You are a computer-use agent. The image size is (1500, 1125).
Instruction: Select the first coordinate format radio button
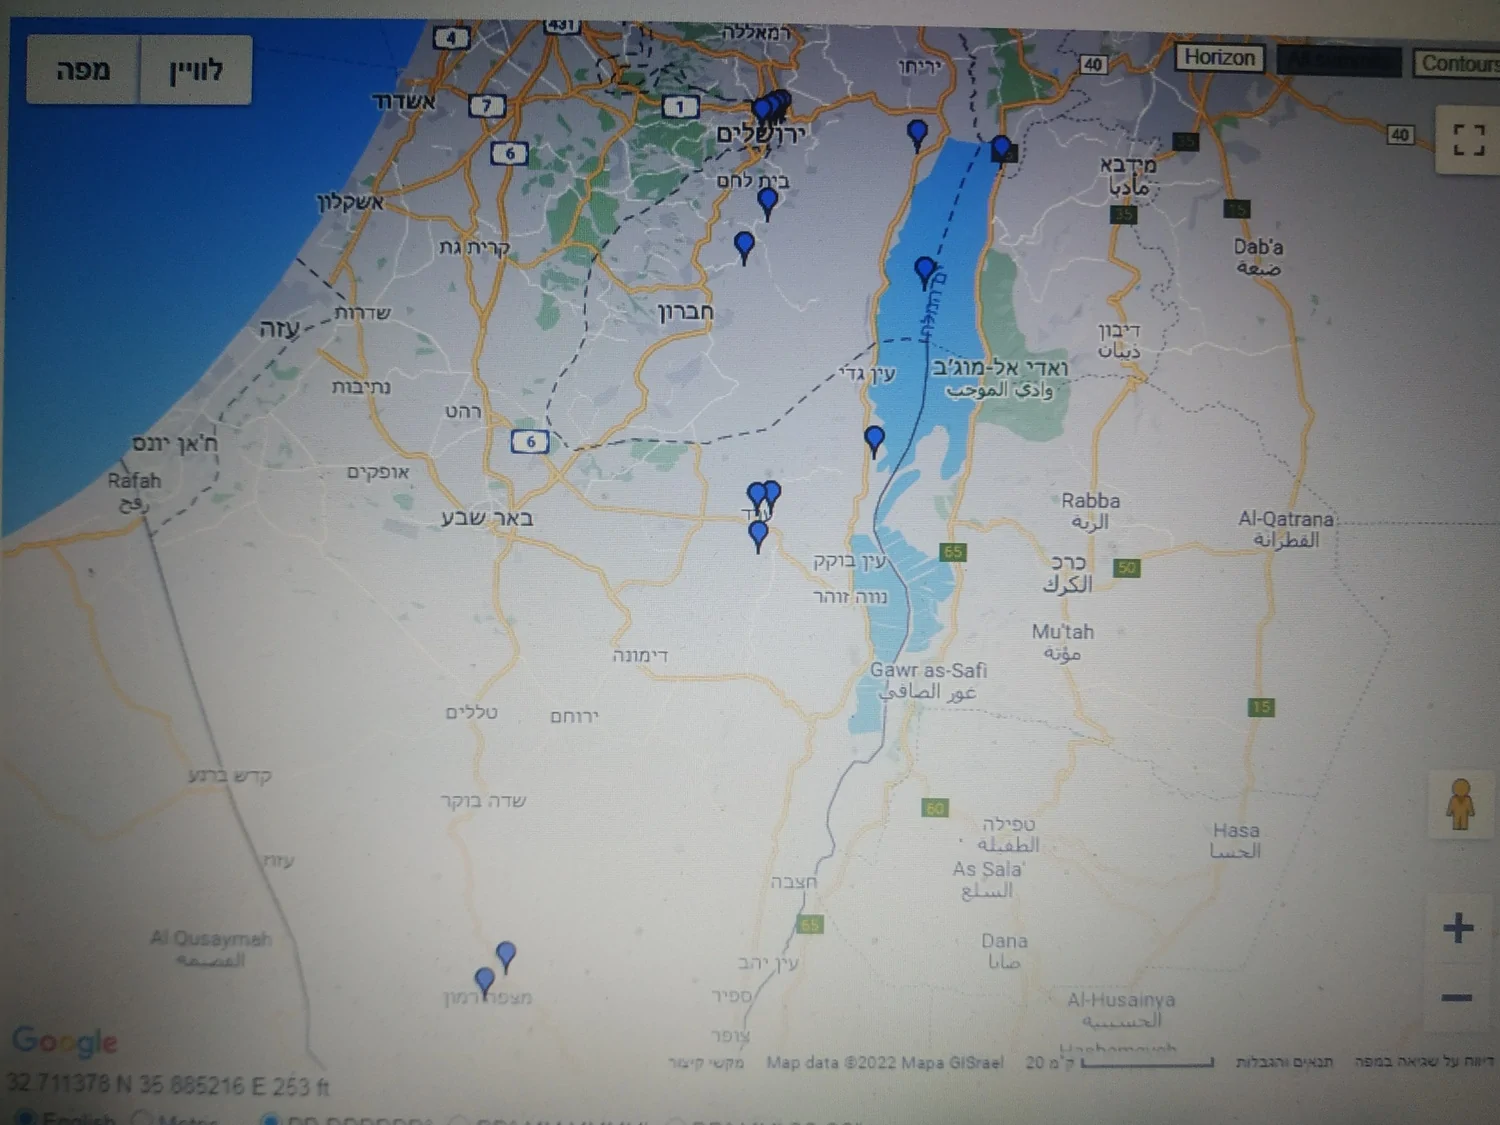[x=268, y=1118]
